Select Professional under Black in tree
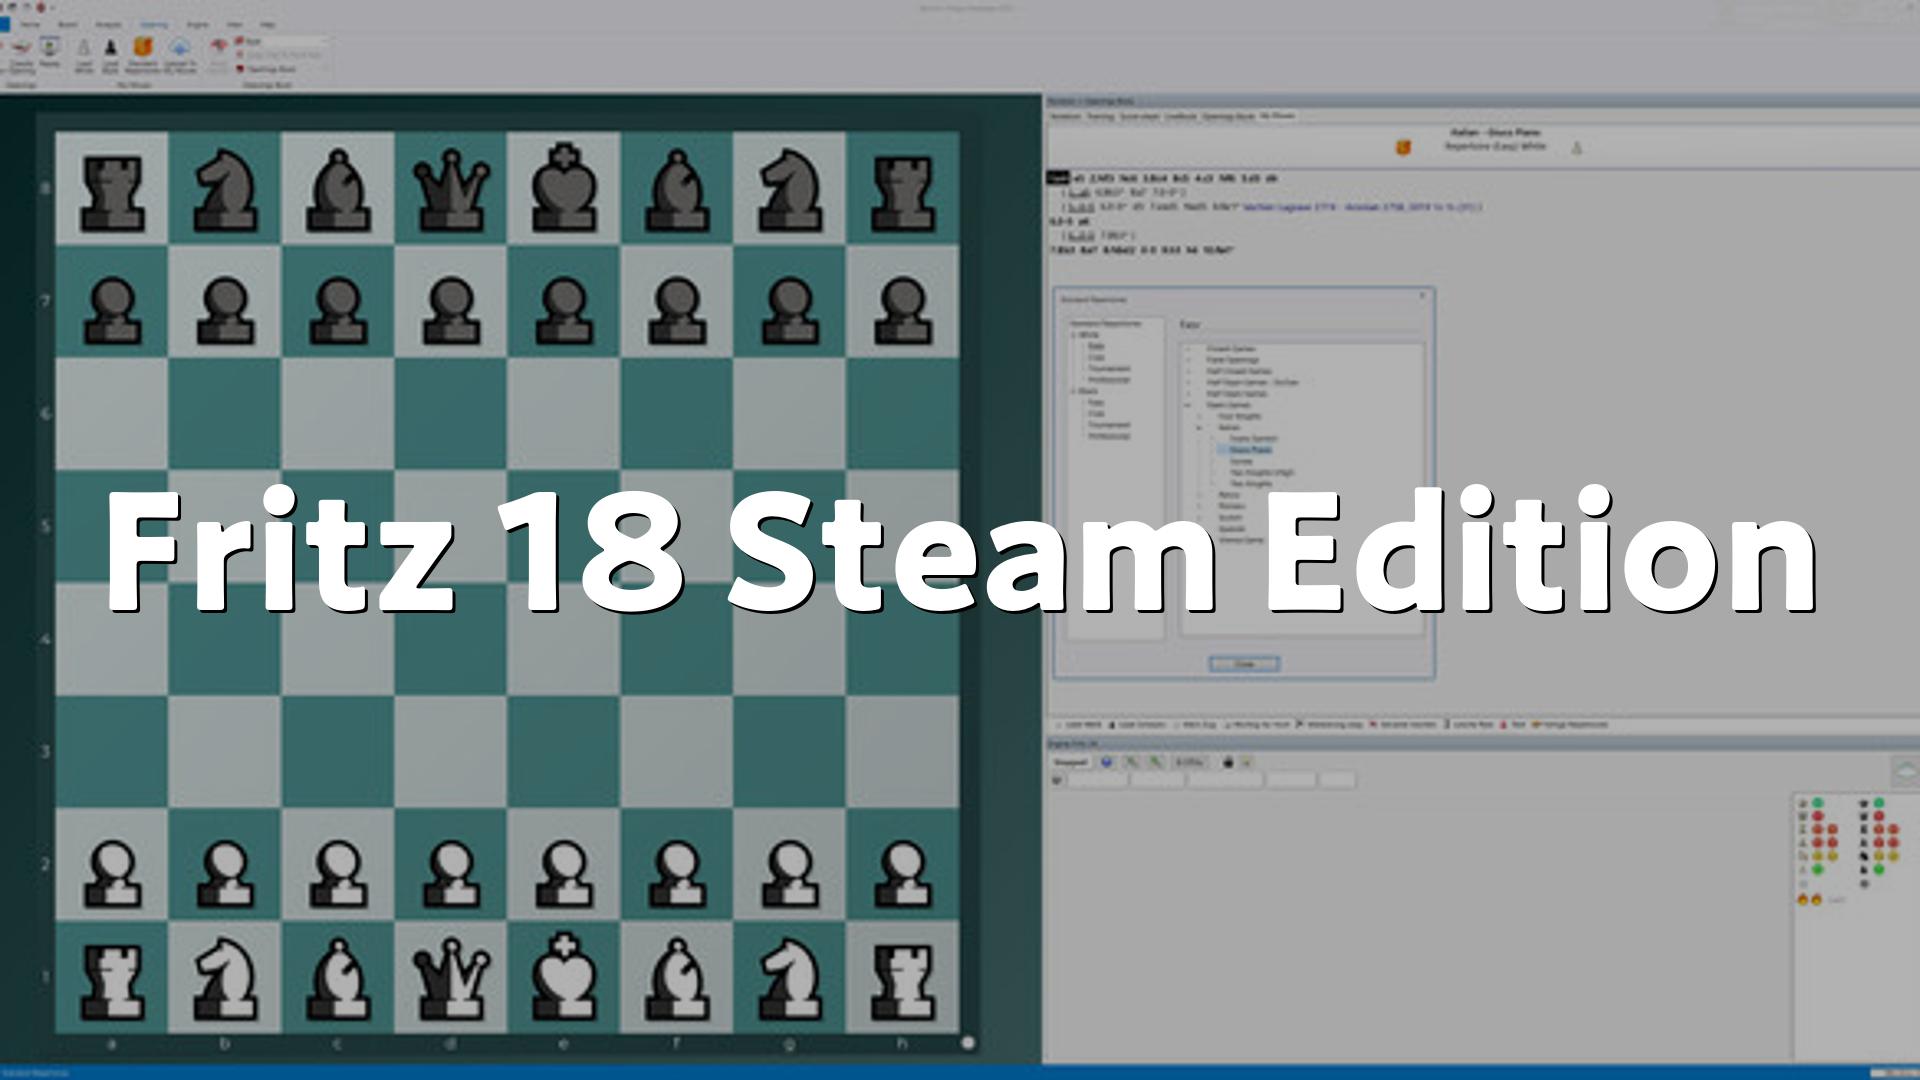Screen dimensions: 1920x1080 coord(1110,436)
